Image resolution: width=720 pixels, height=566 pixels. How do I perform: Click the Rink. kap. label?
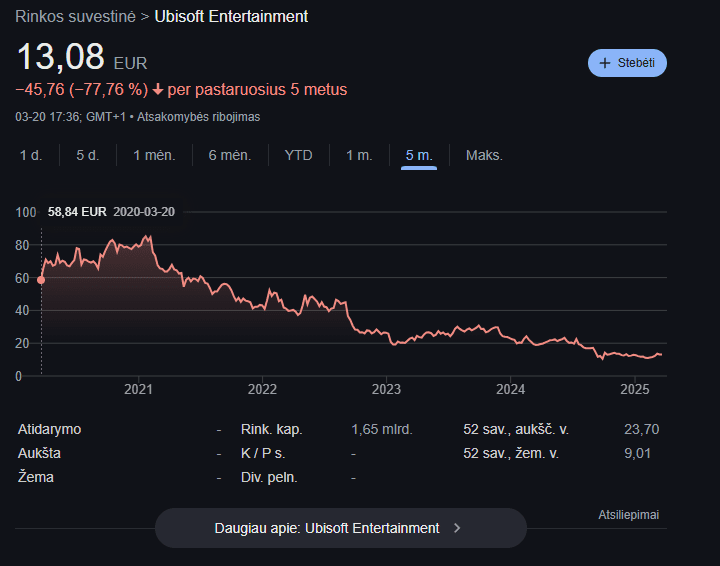[271, 429]
